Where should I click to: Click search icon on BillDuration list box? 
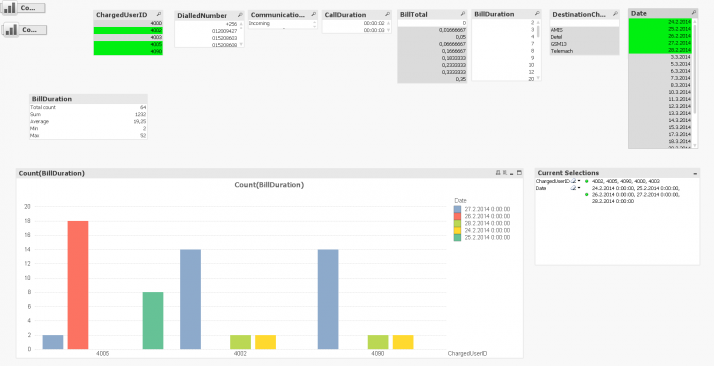536,14
